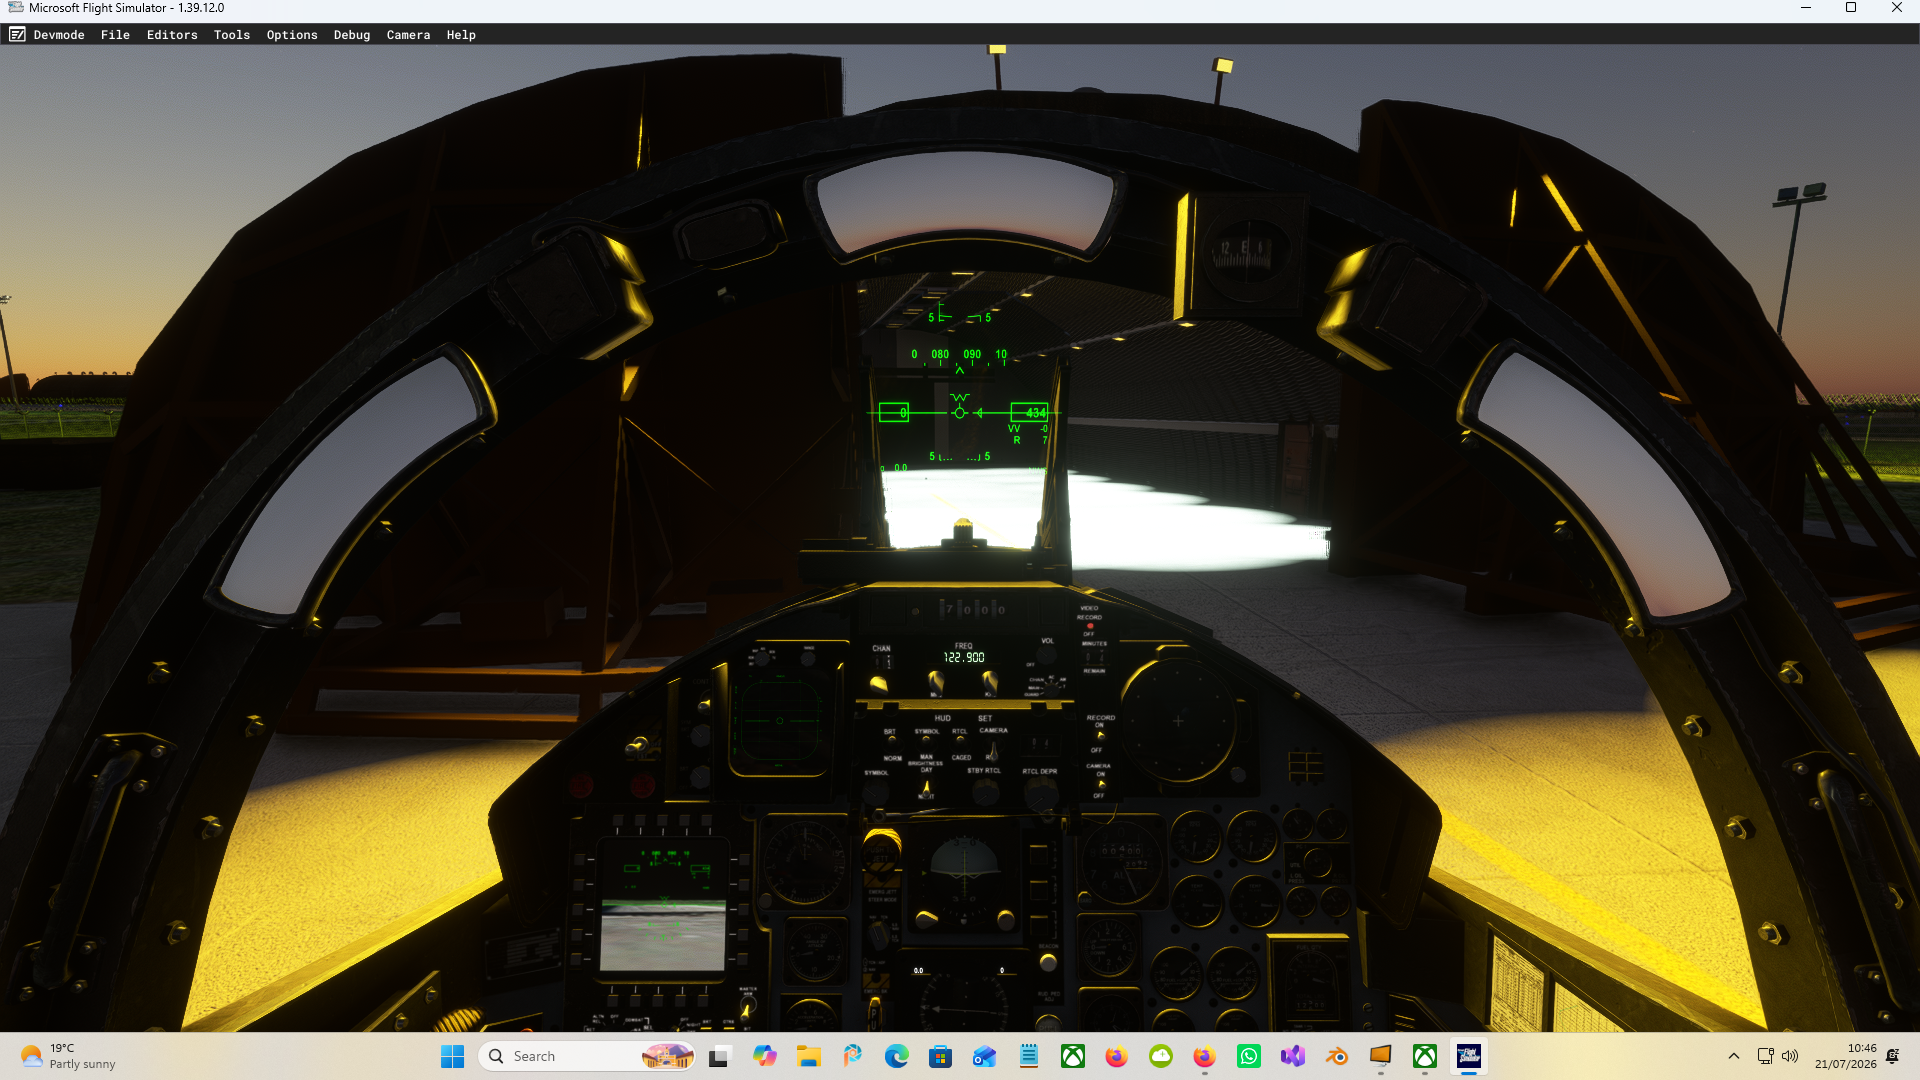Turn the radio CHAN selector knob
This screenshot has height=1080, width=1920.
tap(878, 684)
